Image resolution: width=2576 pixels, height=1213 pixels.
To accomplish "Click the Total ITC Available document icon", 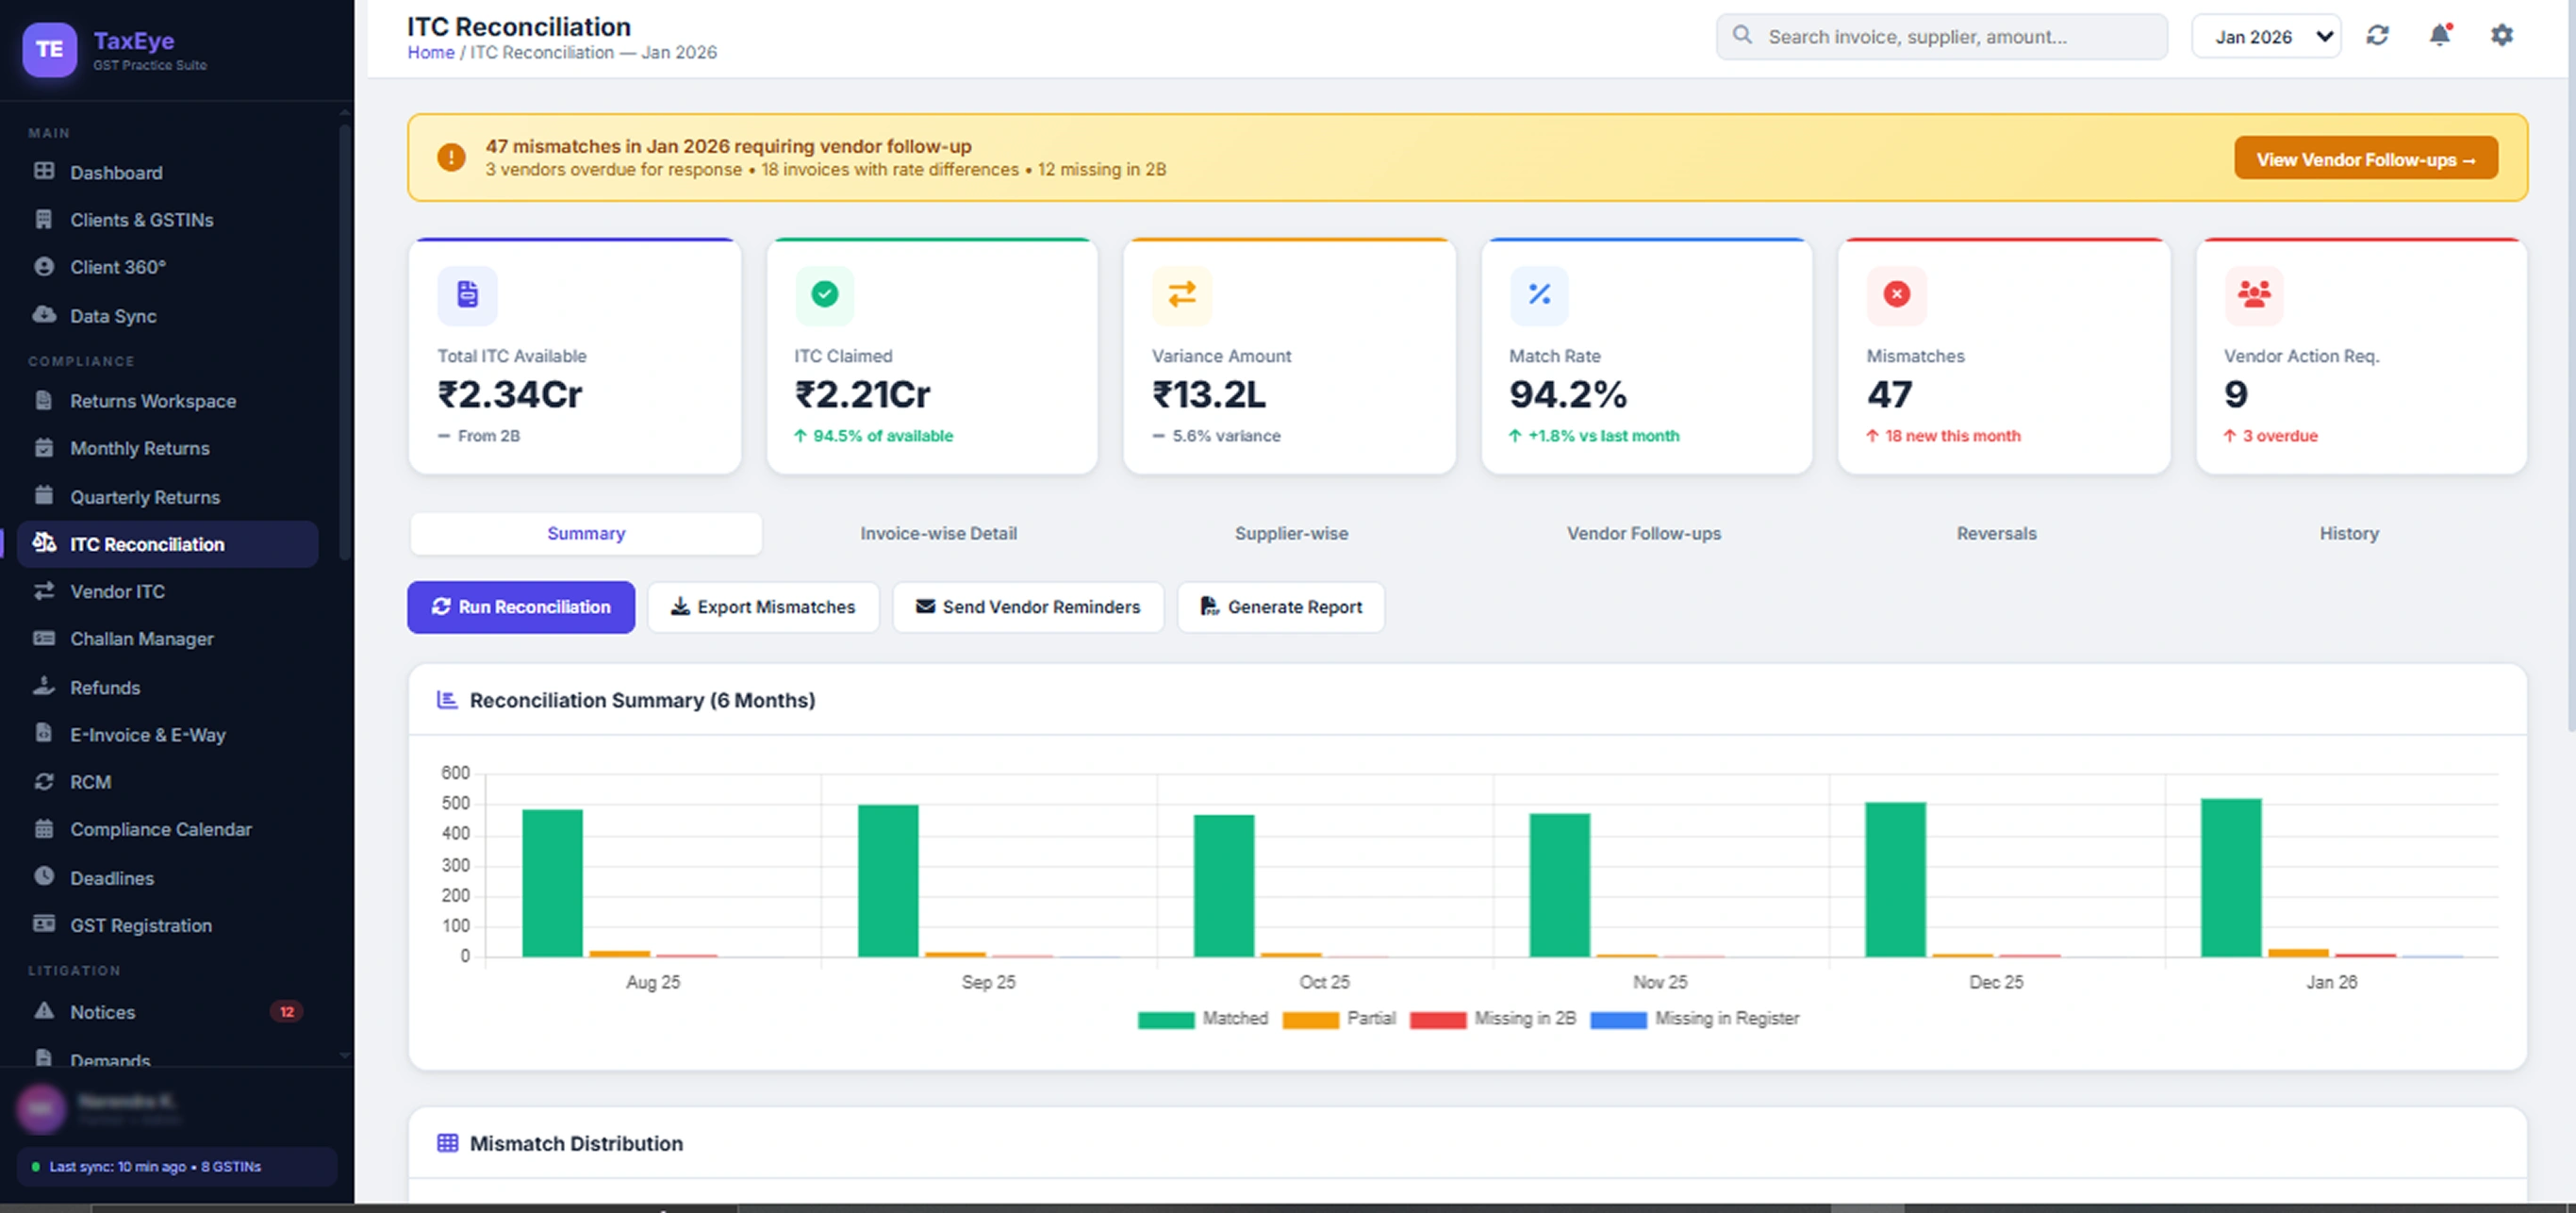I will click(467, 294).
